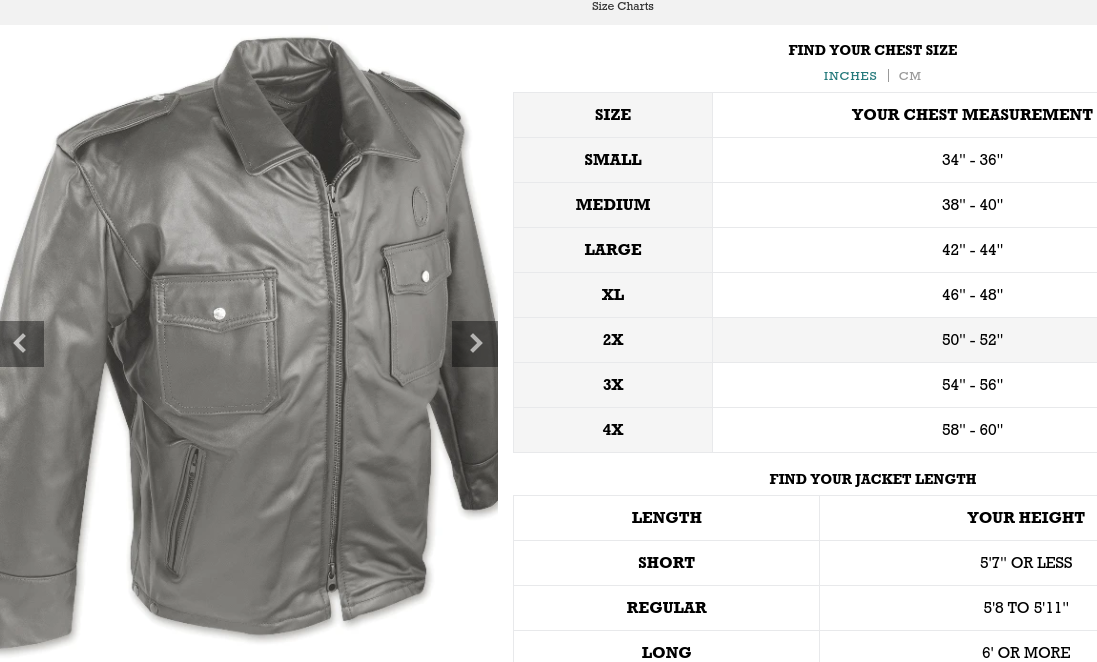Click the next image arrow on jacket photo
Screen dimensions: 1097x662
(x=475, y=344)
